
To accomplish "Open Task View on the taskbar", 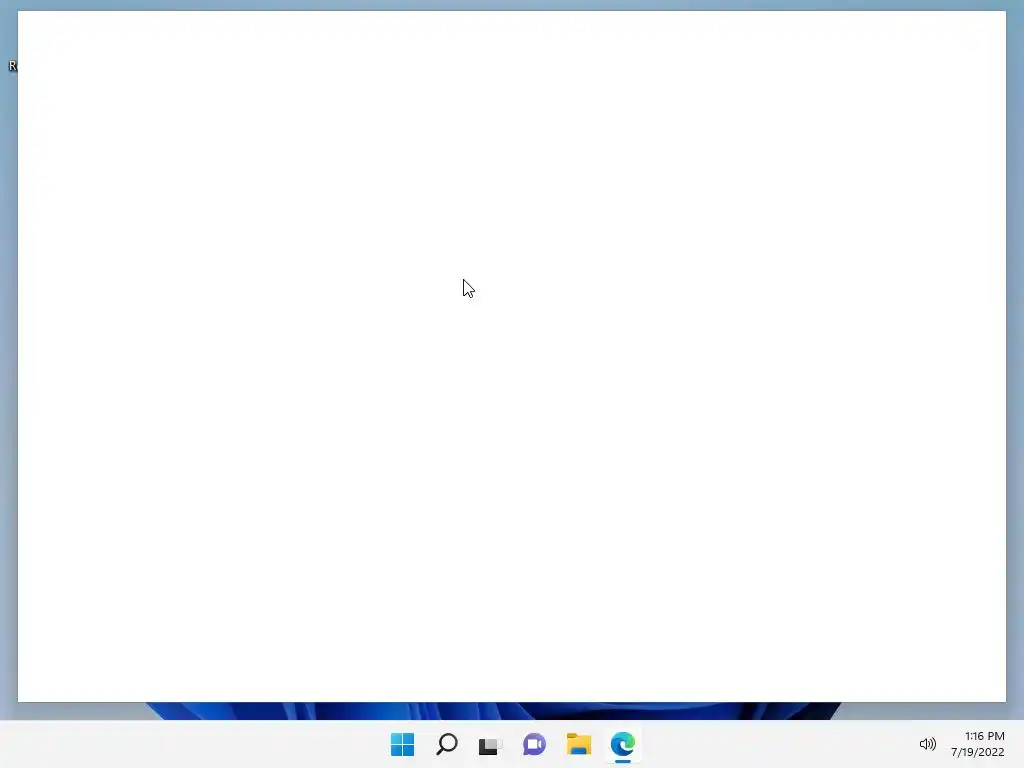I will point(490,745).
